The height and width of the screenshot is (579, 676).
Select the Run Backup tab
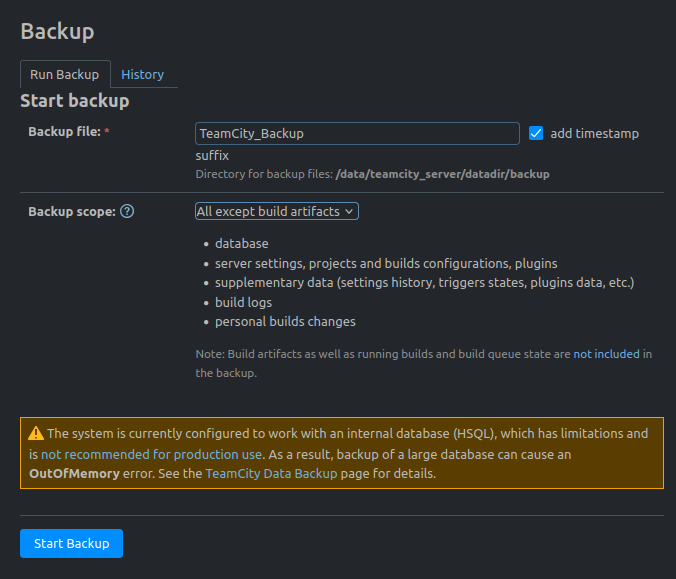[65, 74]
